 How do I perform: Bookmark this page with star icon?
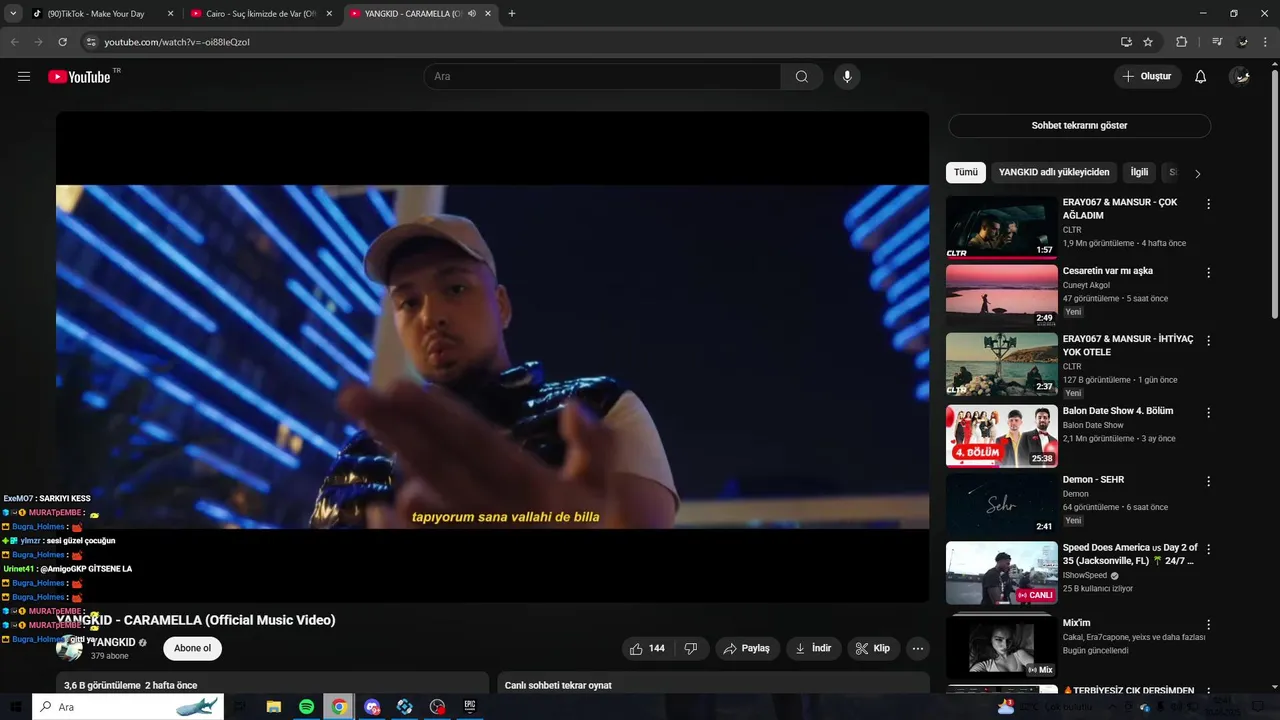[1148, 42]
